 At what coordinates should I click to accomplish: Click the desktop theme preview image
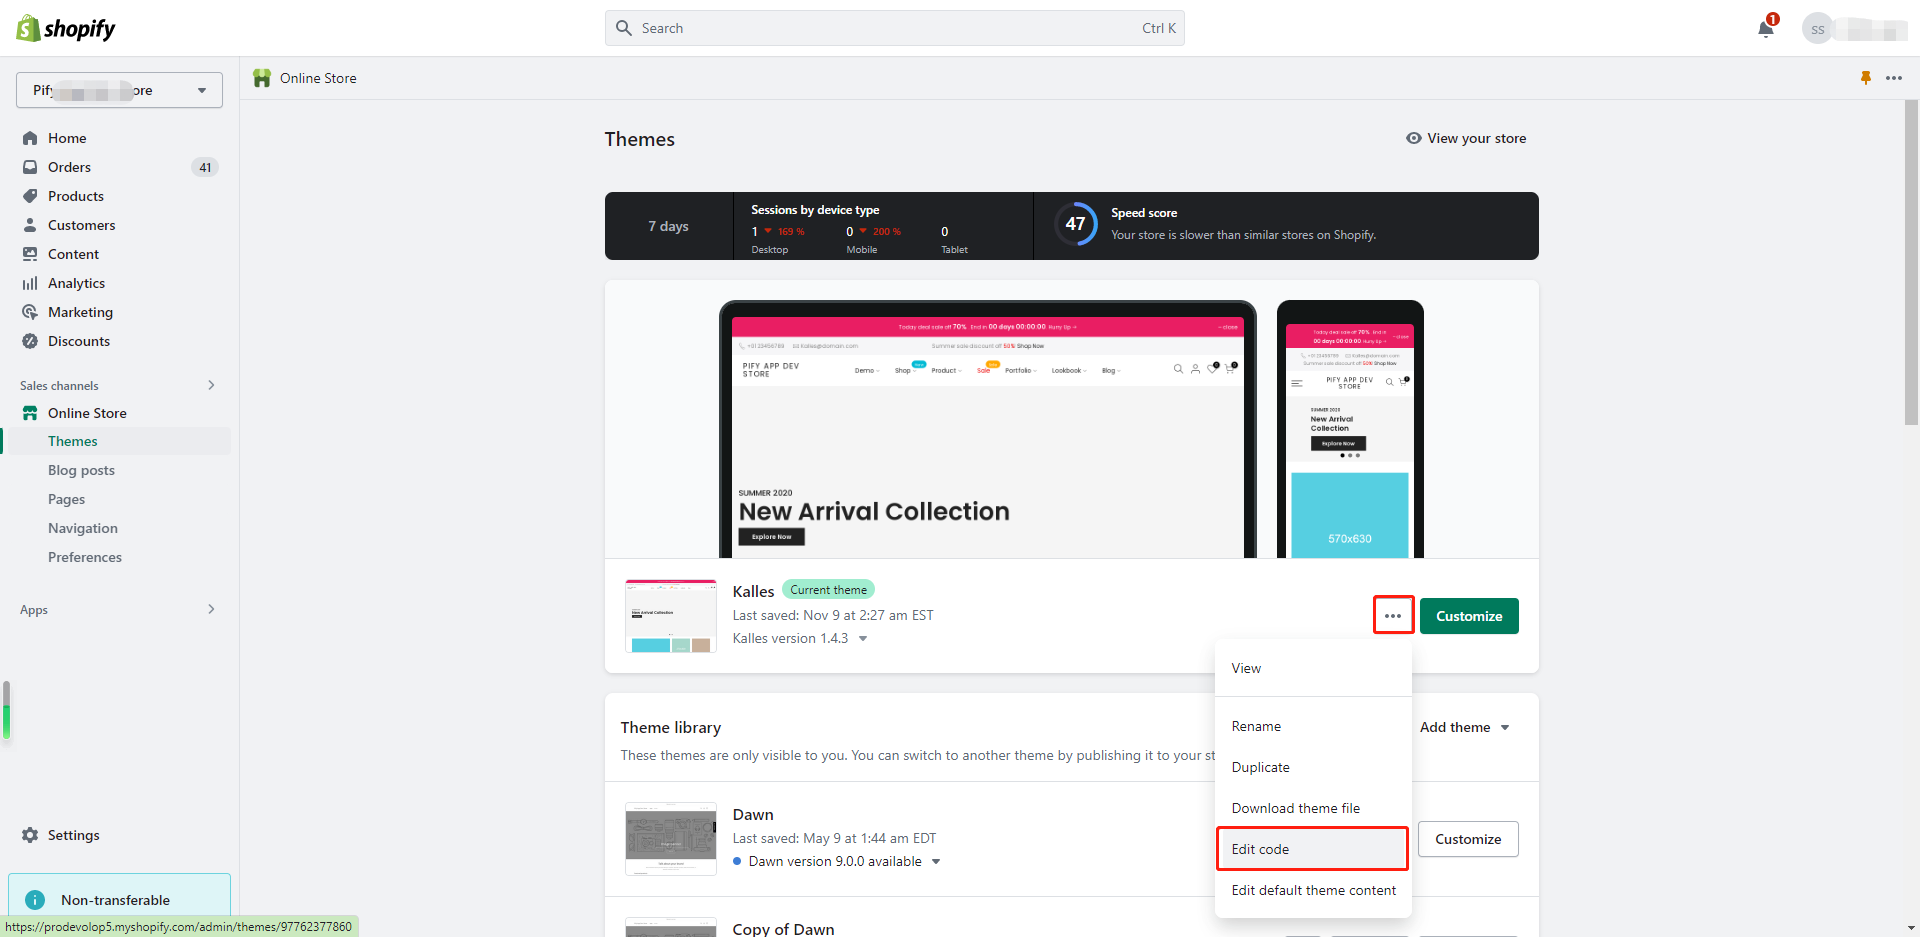988,429
